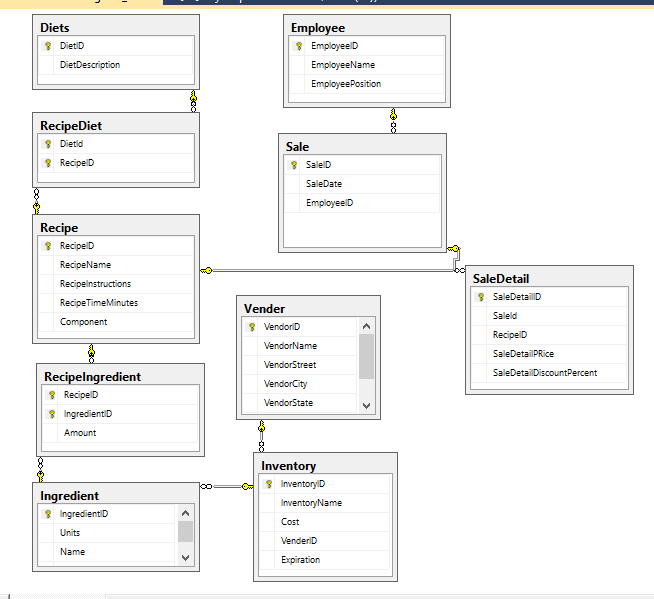This screenshot has height=599, width=654.
Task: Select the SaleDetailPRice column
Action: (x=549, y=354)
